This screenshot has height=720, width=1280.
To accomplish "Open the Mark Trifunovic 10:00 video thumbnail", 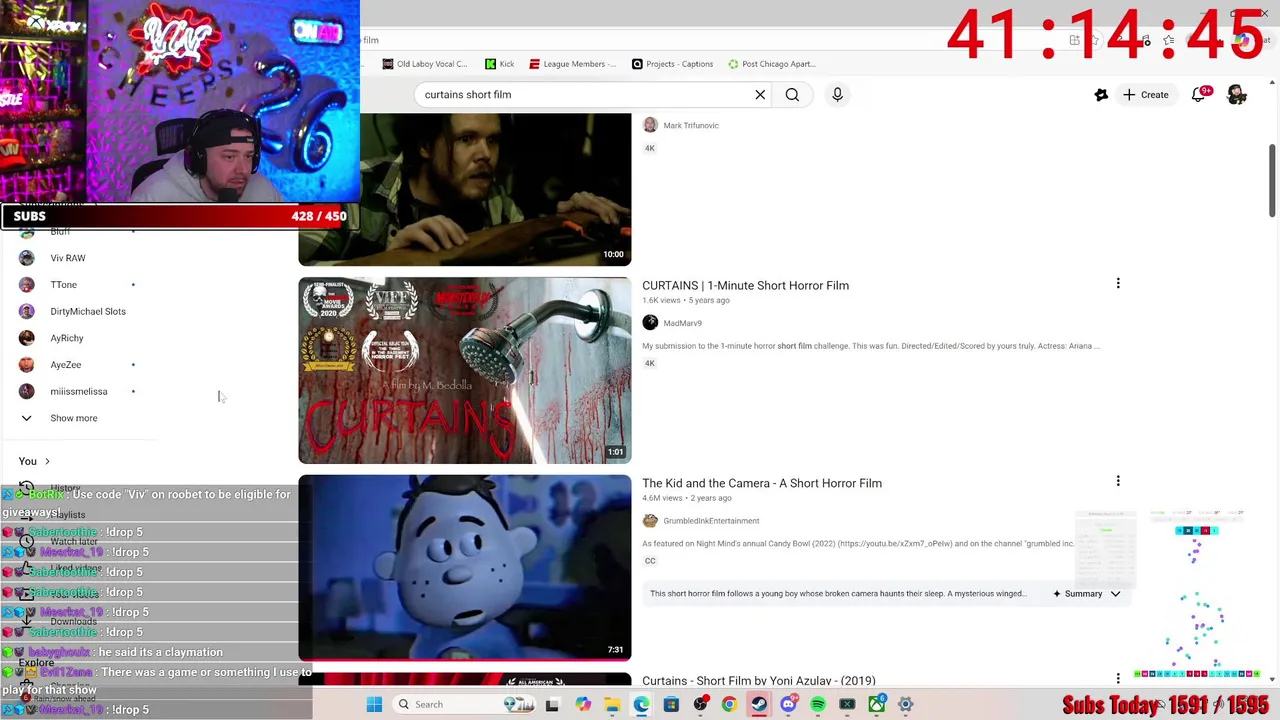I will click(465, 189).
